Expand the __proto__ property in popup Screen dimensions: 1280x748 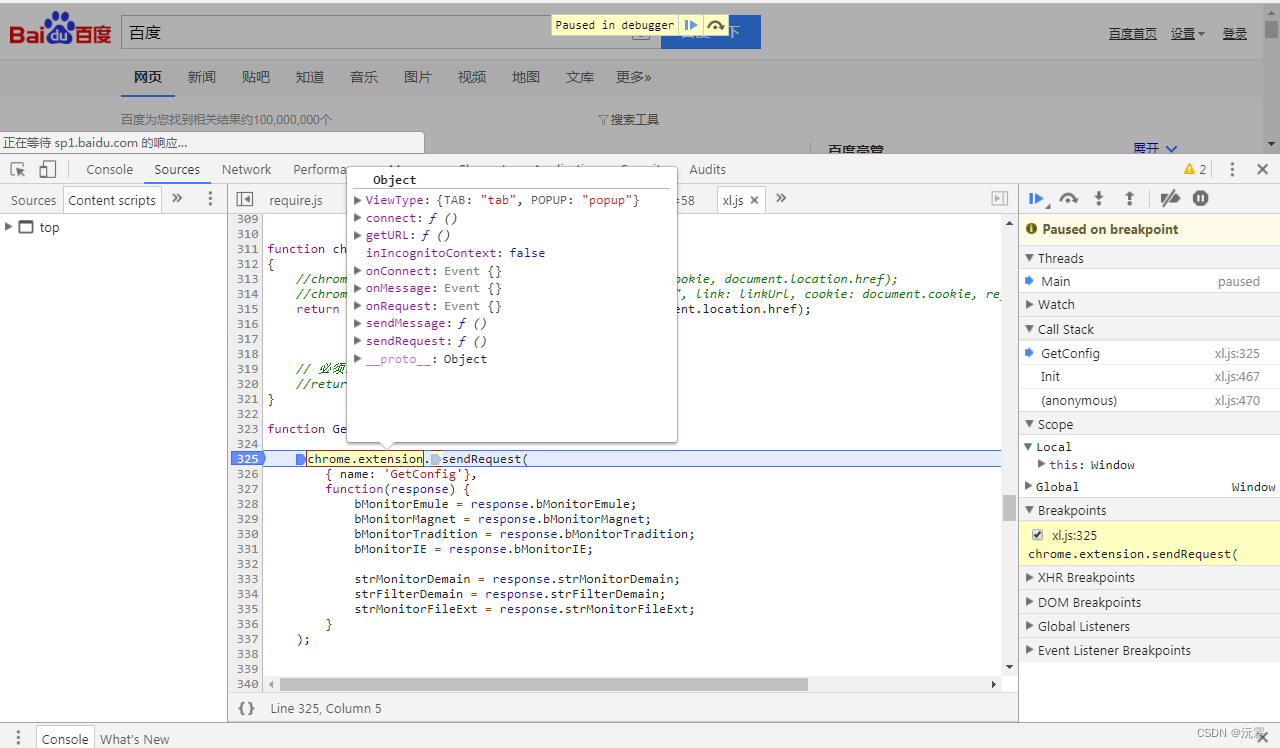coord(358,359)
